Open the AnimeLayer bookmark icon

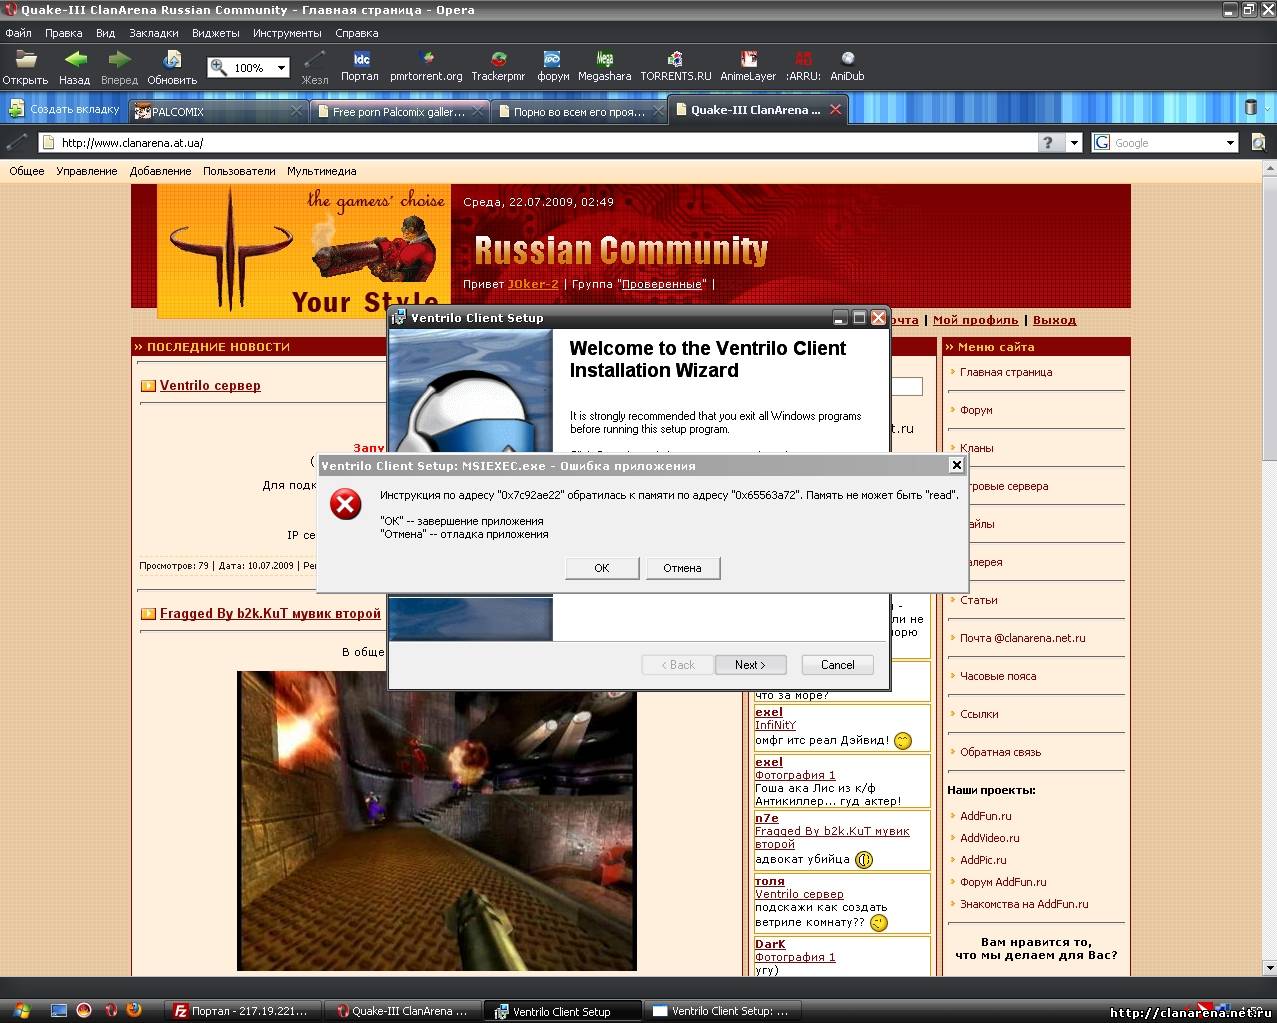[x=748, y=60]
